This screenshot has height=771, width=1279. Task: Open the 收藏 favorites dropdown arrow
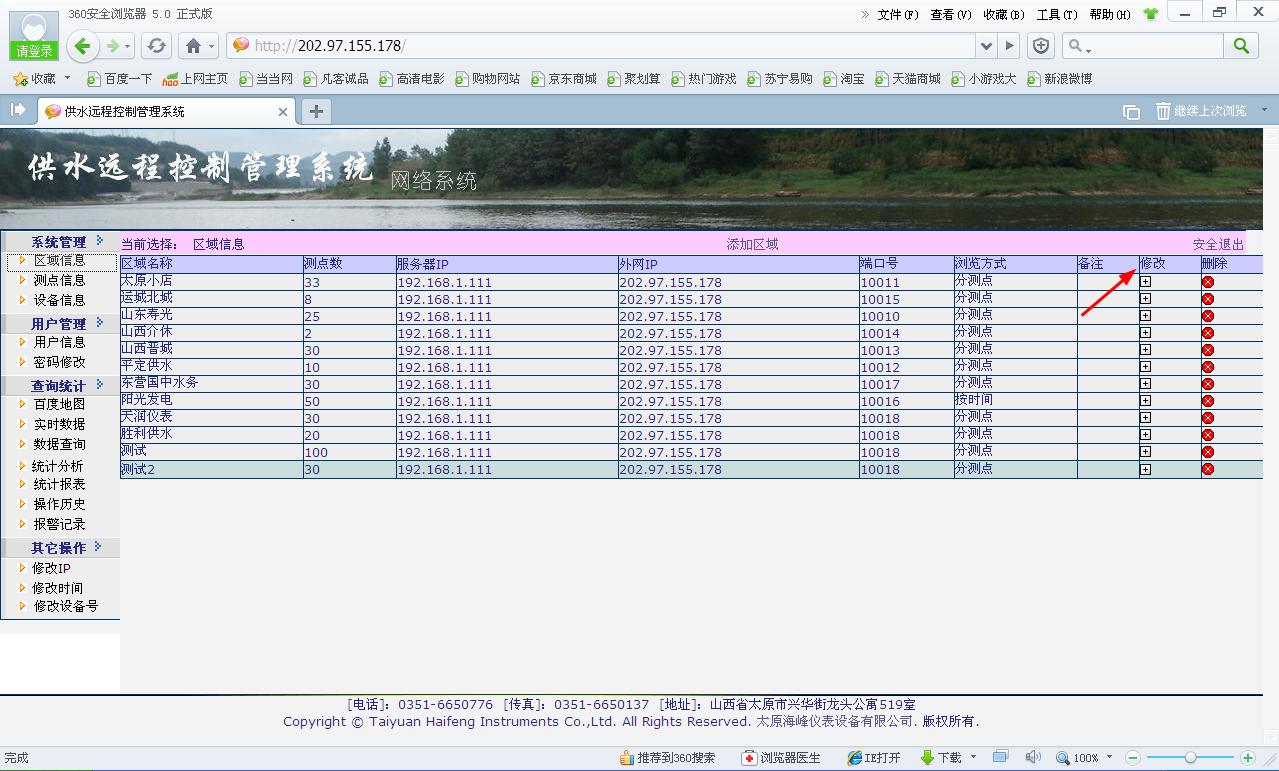pyautogui.click(x=68, y=78)
